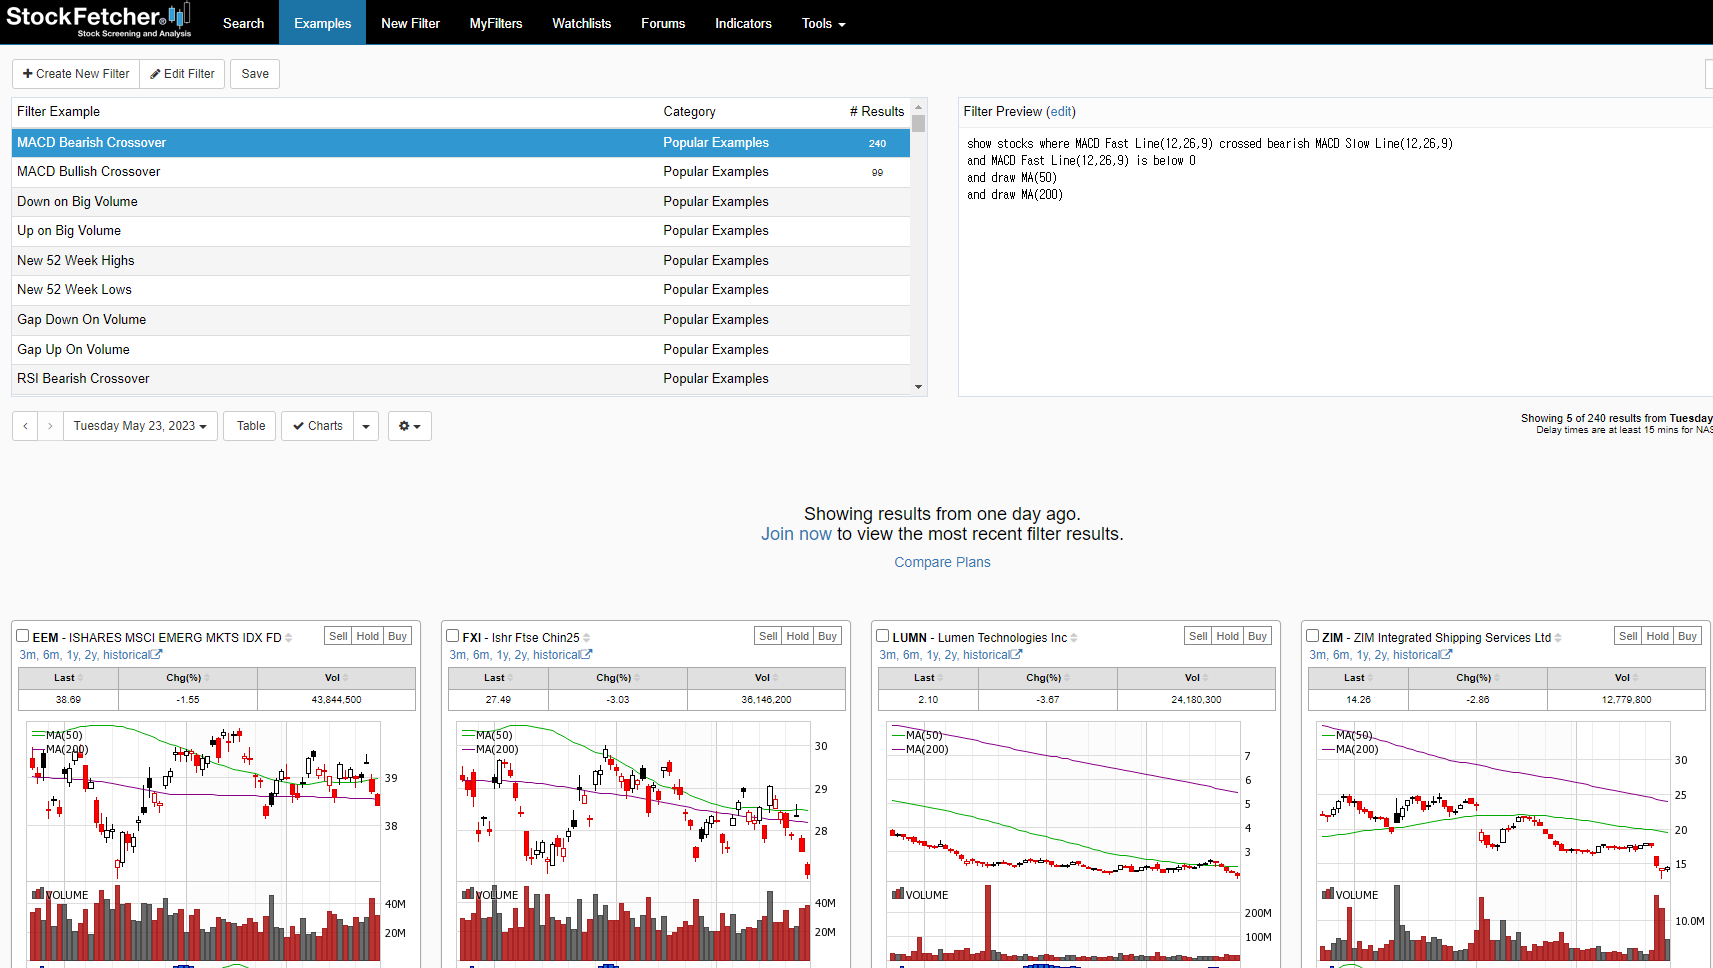Mark ZIM as Sell
This screenshot has height=968, width=1713.
[x=1628, y=636]
